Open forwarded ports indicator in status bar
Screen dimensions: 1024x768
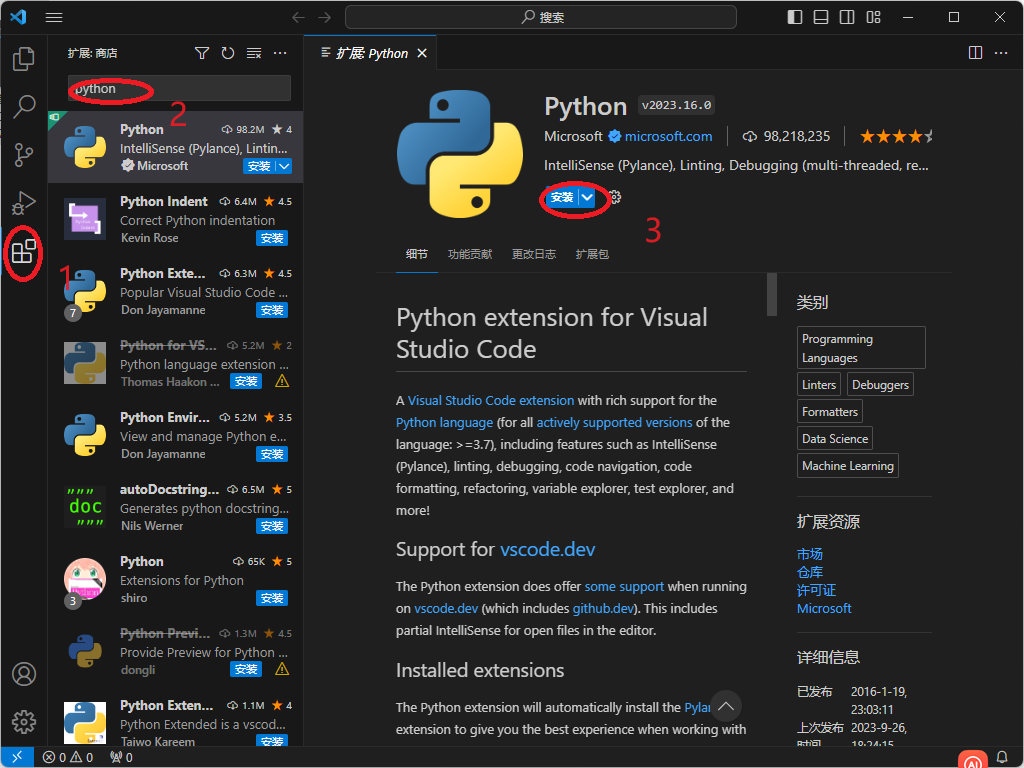click(121, 758)
